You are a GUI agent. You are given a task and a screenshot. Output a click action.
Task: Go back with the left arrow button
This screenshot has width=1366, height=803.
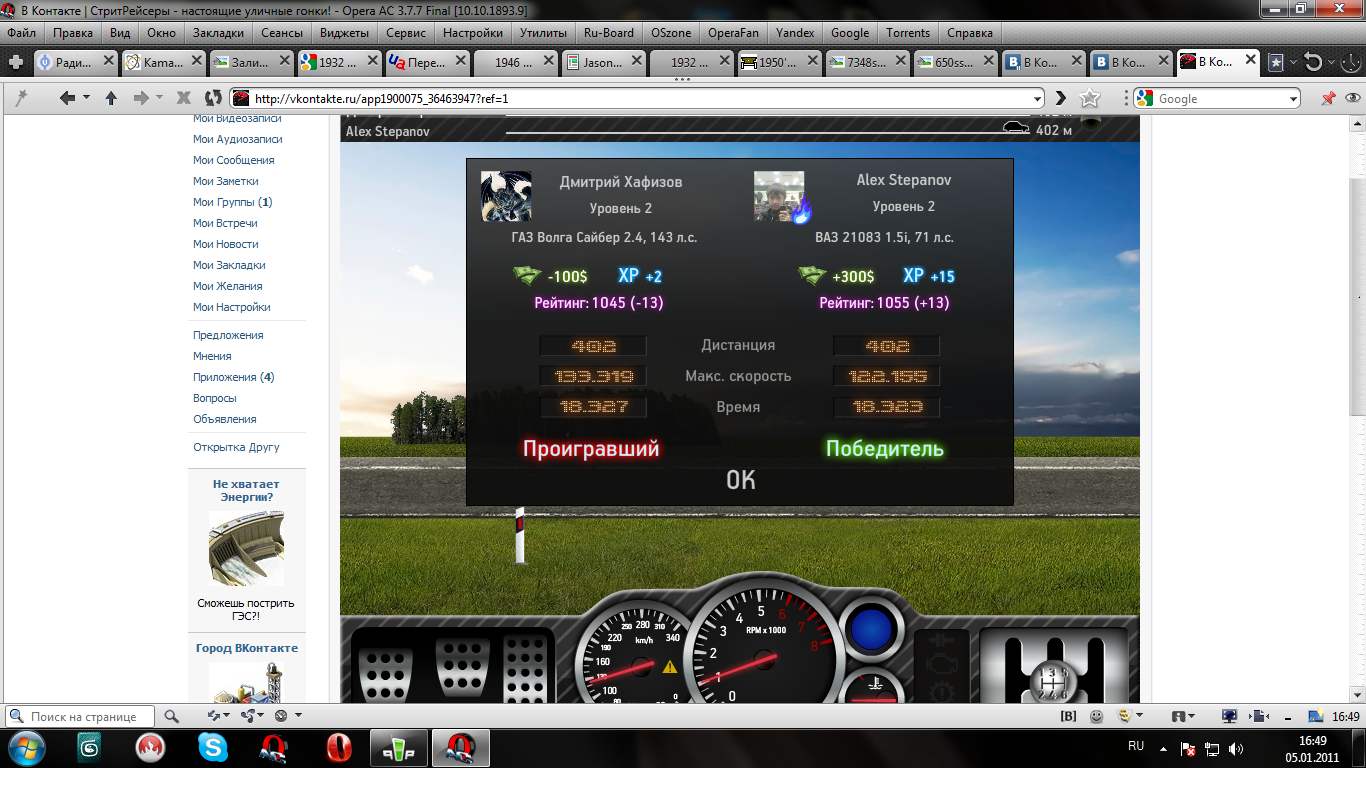pyautogui.click(x=67, y=98)
